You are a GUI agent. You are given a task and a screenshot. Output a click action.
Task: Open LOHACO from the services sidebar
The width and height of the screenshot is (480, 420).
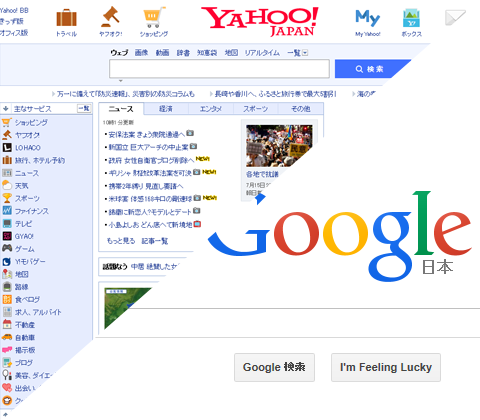(x=28, y=148)
